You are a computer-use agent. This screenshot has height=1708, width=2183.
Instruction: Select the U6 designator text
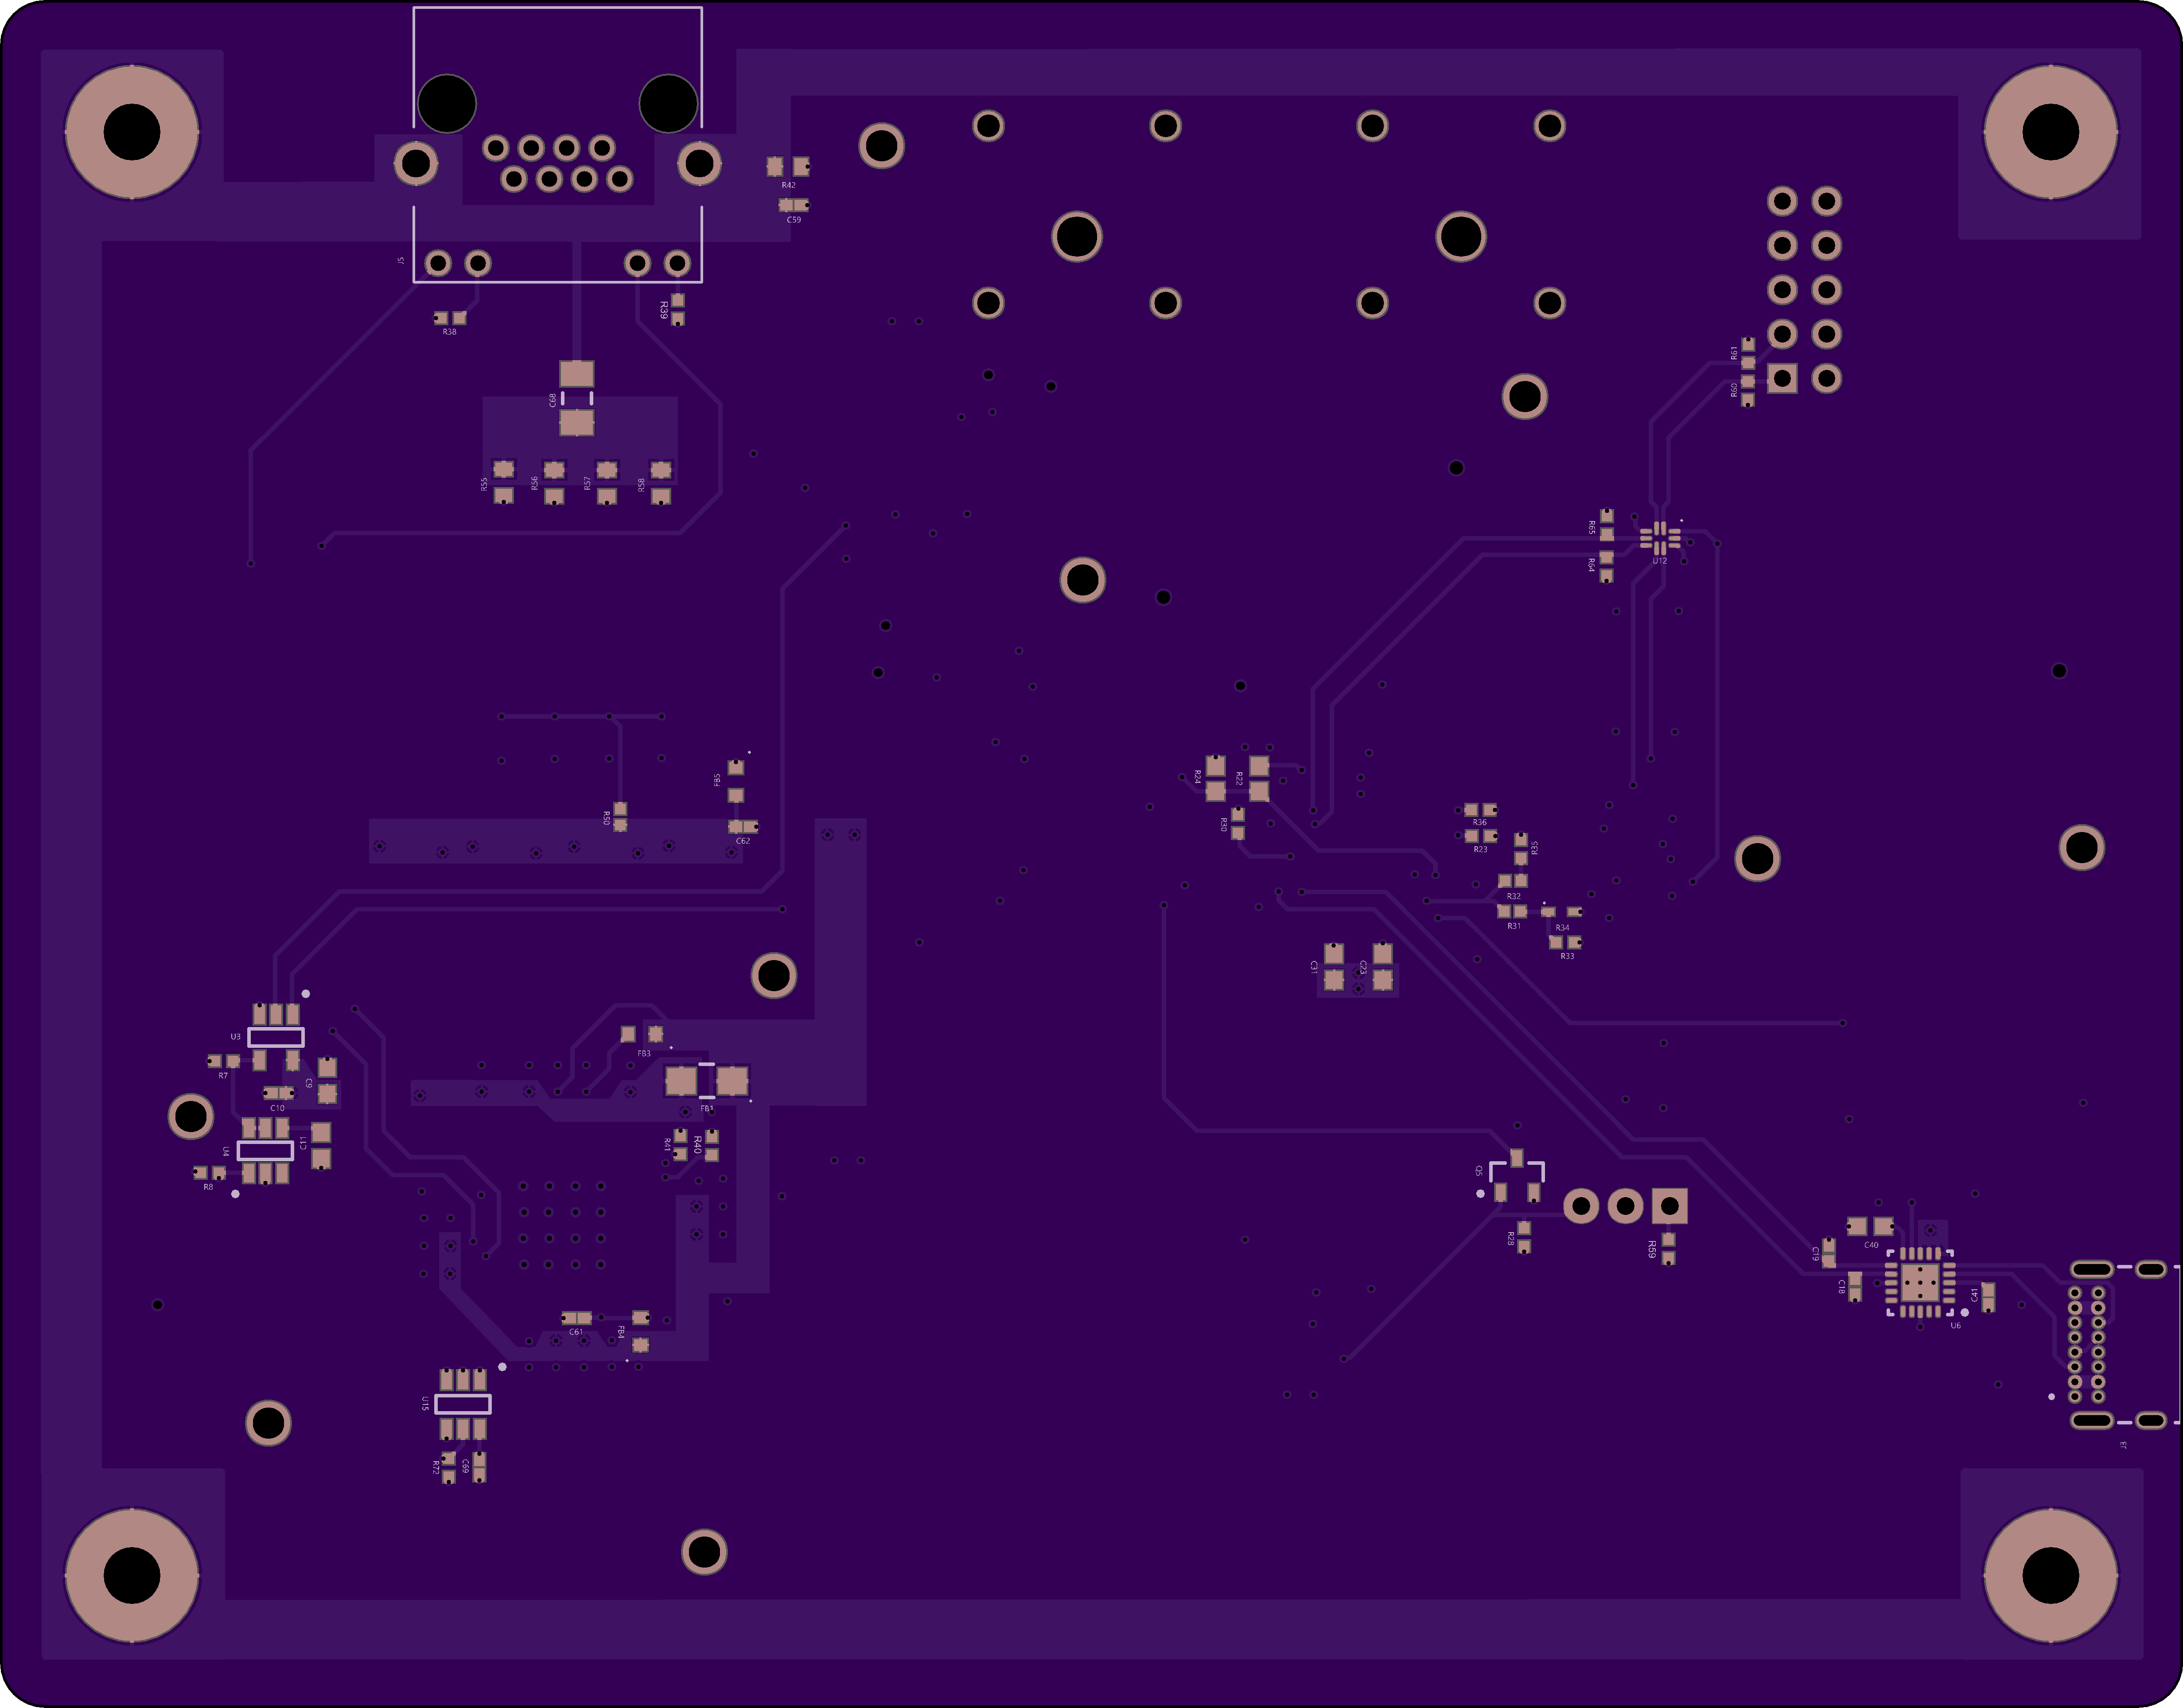pos(1956,1326)
